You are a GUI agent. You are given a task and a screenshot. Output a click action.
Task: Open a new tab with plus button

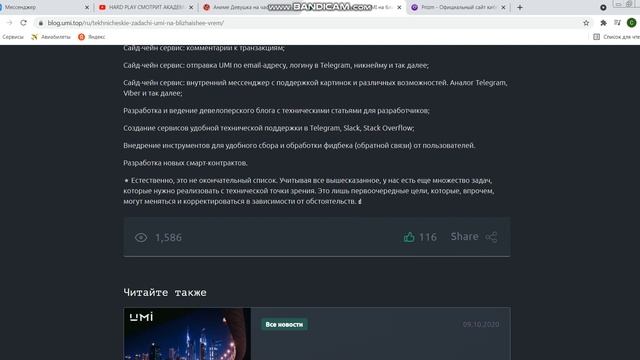(520, 7)
